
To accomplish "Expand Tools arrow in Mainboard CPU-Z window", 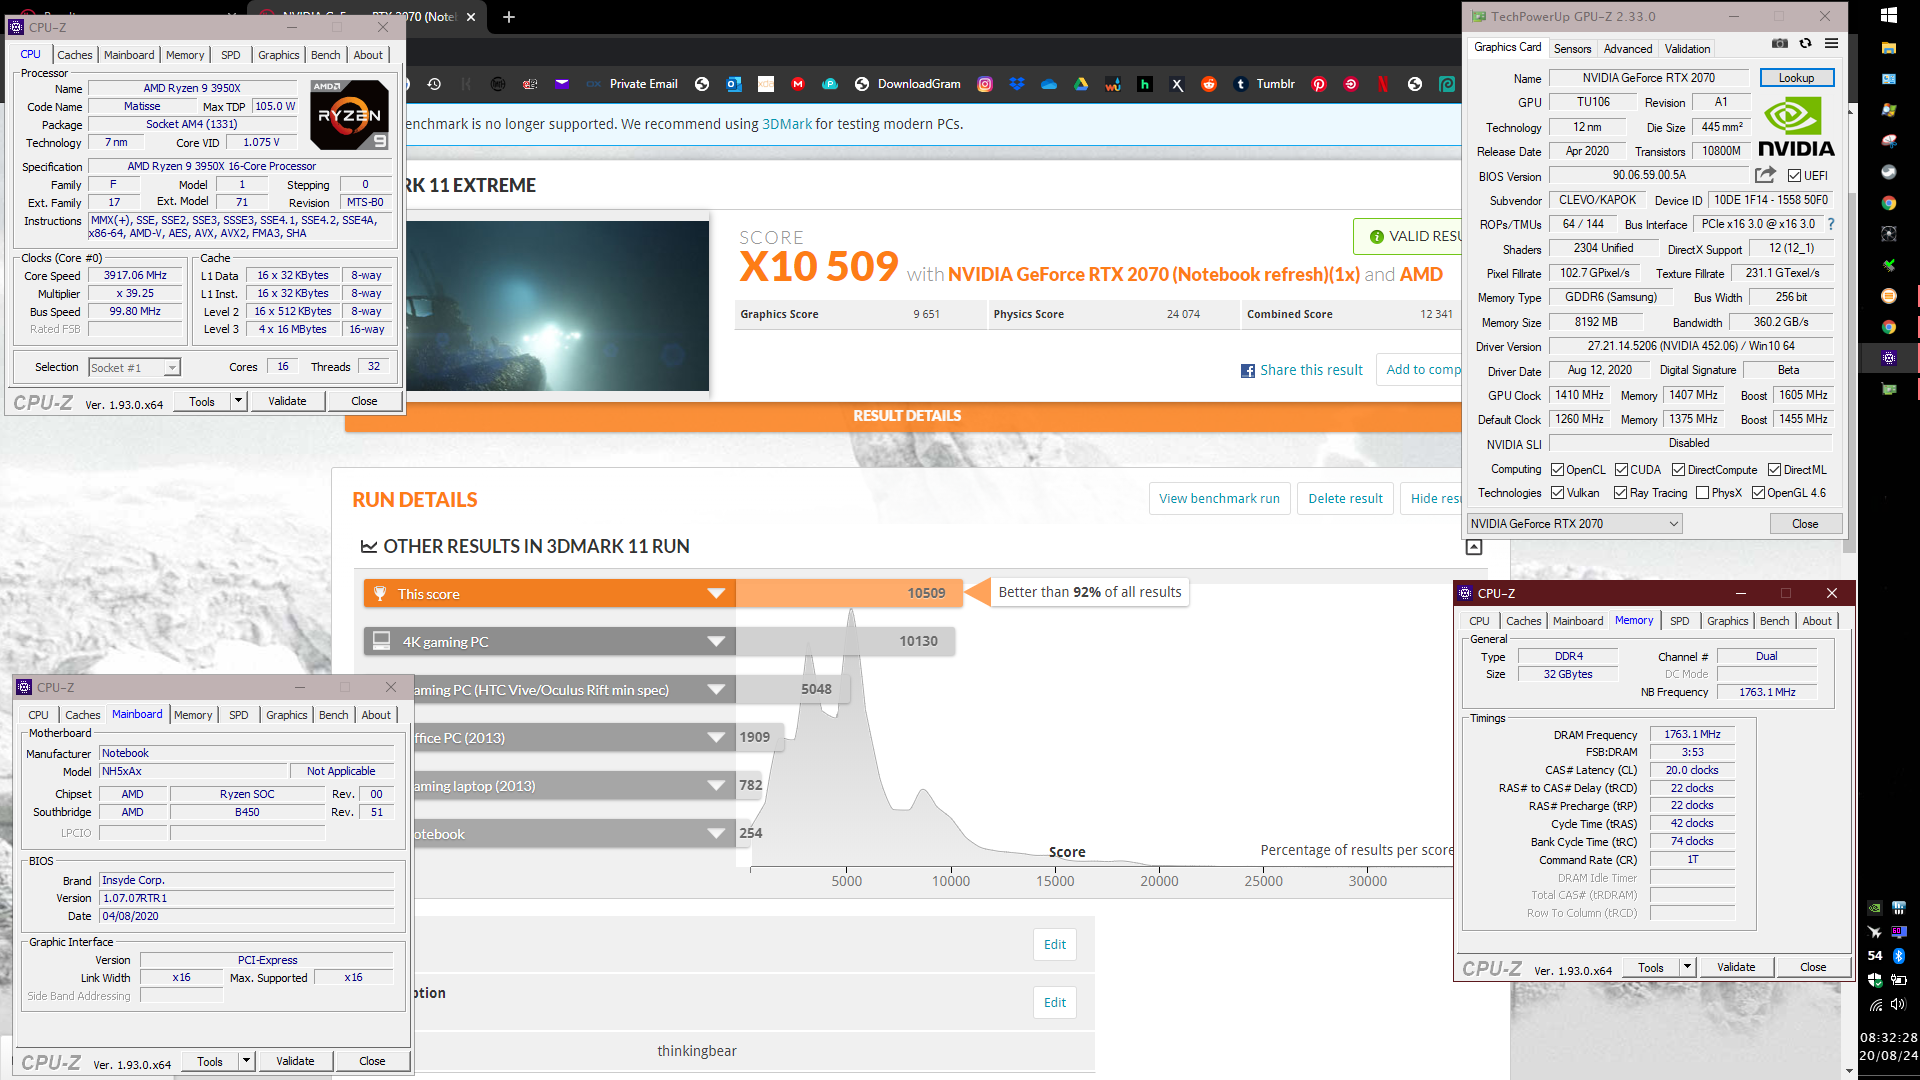I will [x=246, y=1061].
